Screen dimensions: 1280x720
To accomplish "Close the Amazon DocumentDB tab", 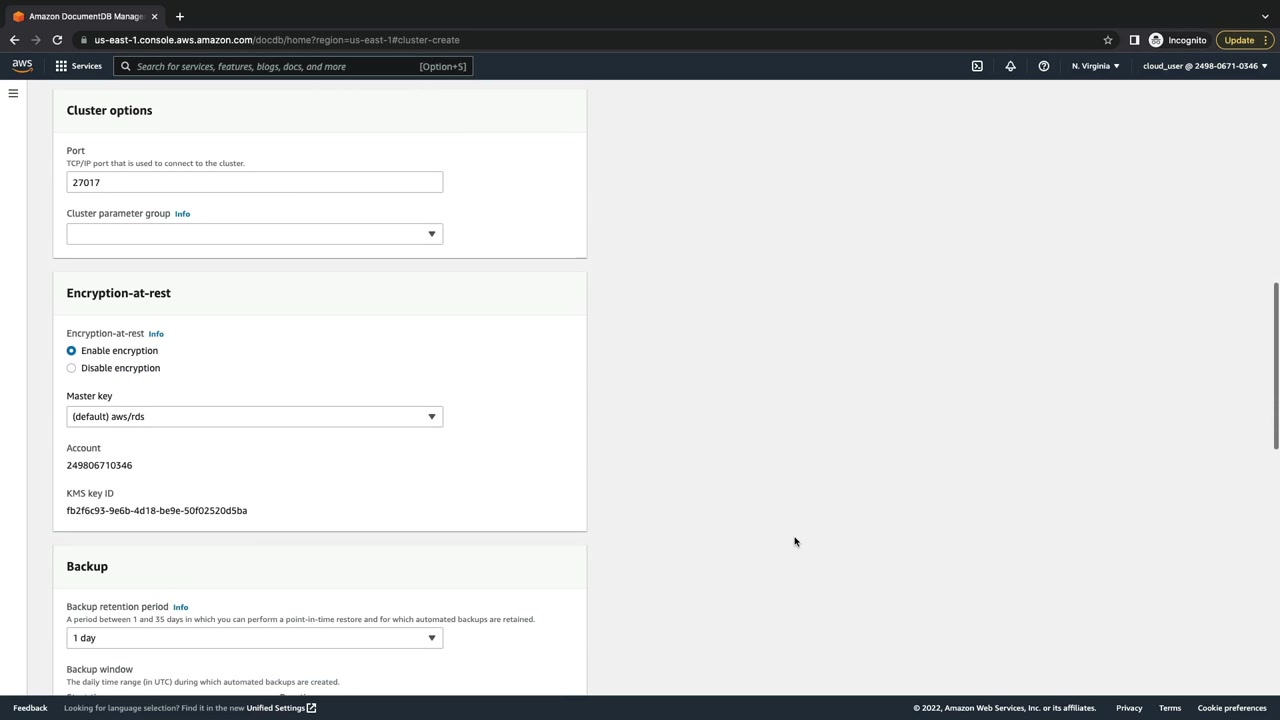I will [x=154, y=16].
